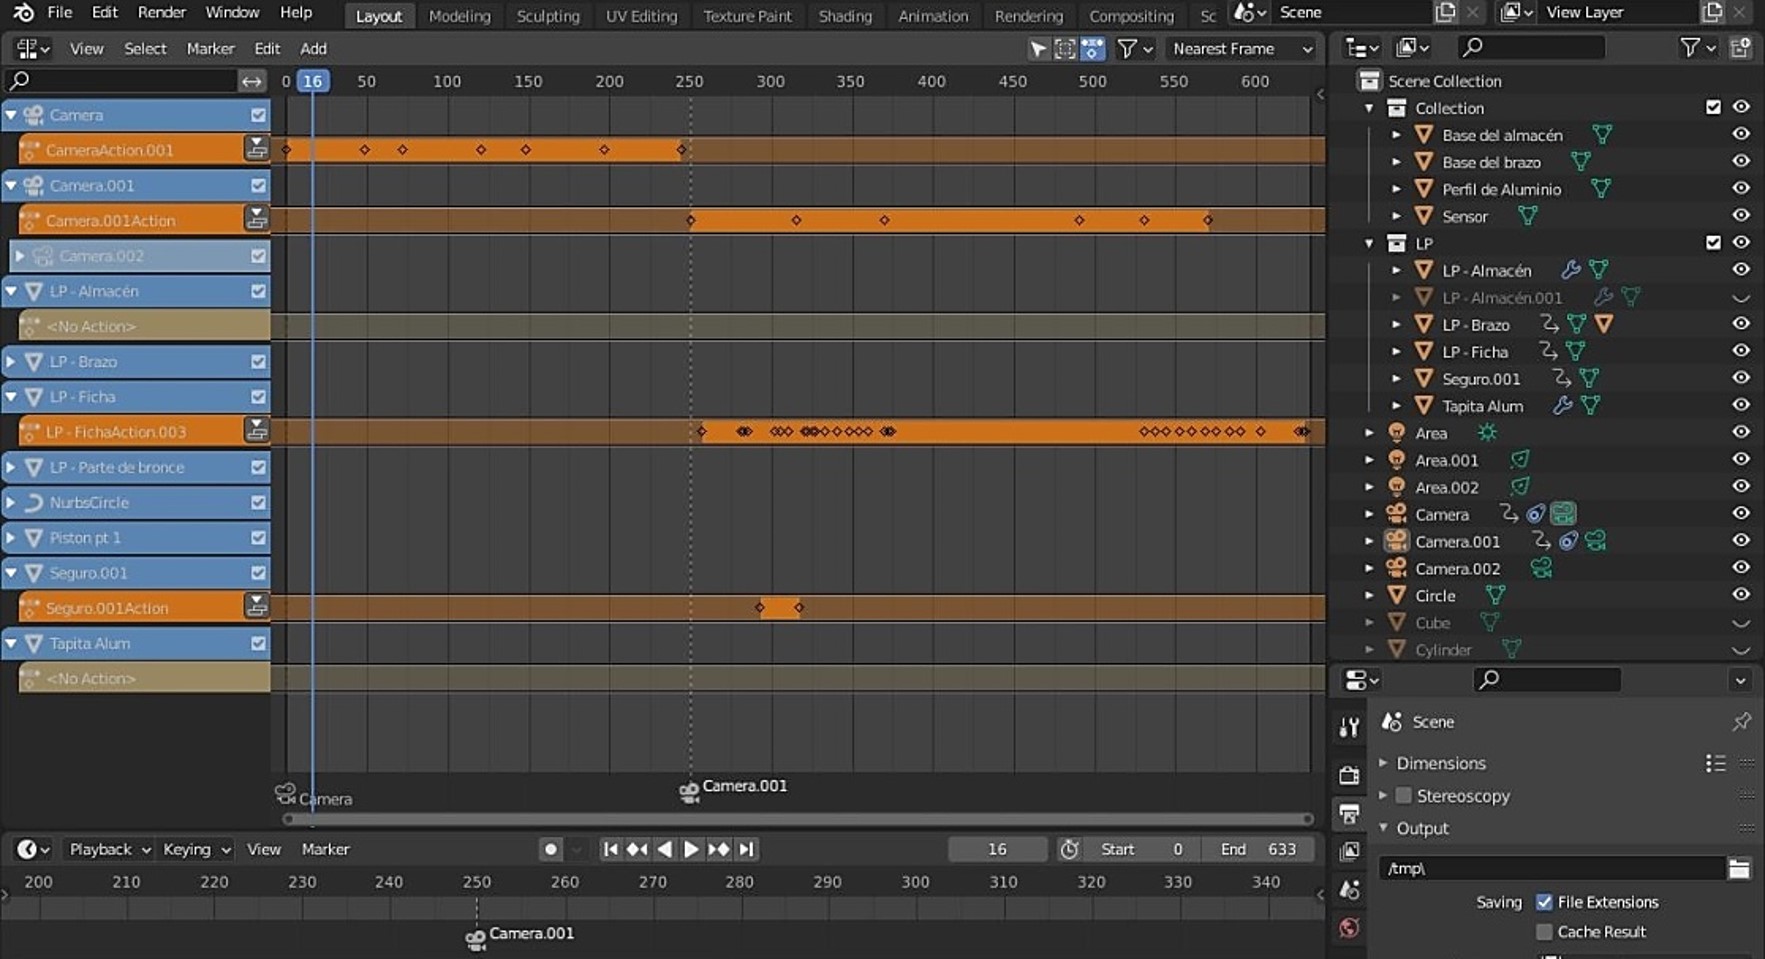Image resolution: width=1765 pixels, height=959 pixels.
Task: Hide Base del almacén in viewport
Action: [x=1741, y=134]
